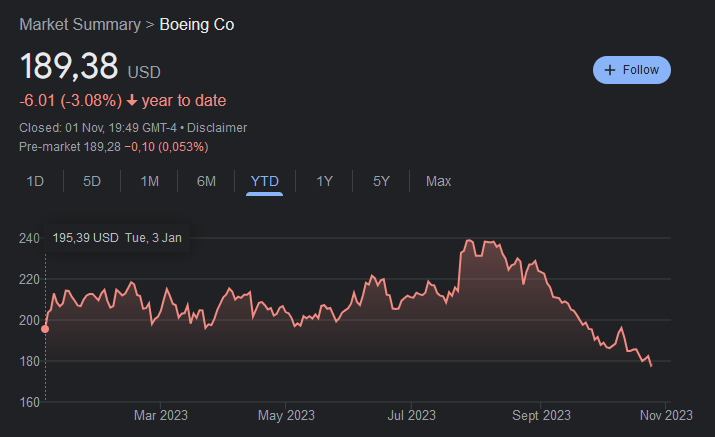Viewport: 715px width, 437px height.
Task: Select the 5D time range tab
Action: tap(92, 181)
